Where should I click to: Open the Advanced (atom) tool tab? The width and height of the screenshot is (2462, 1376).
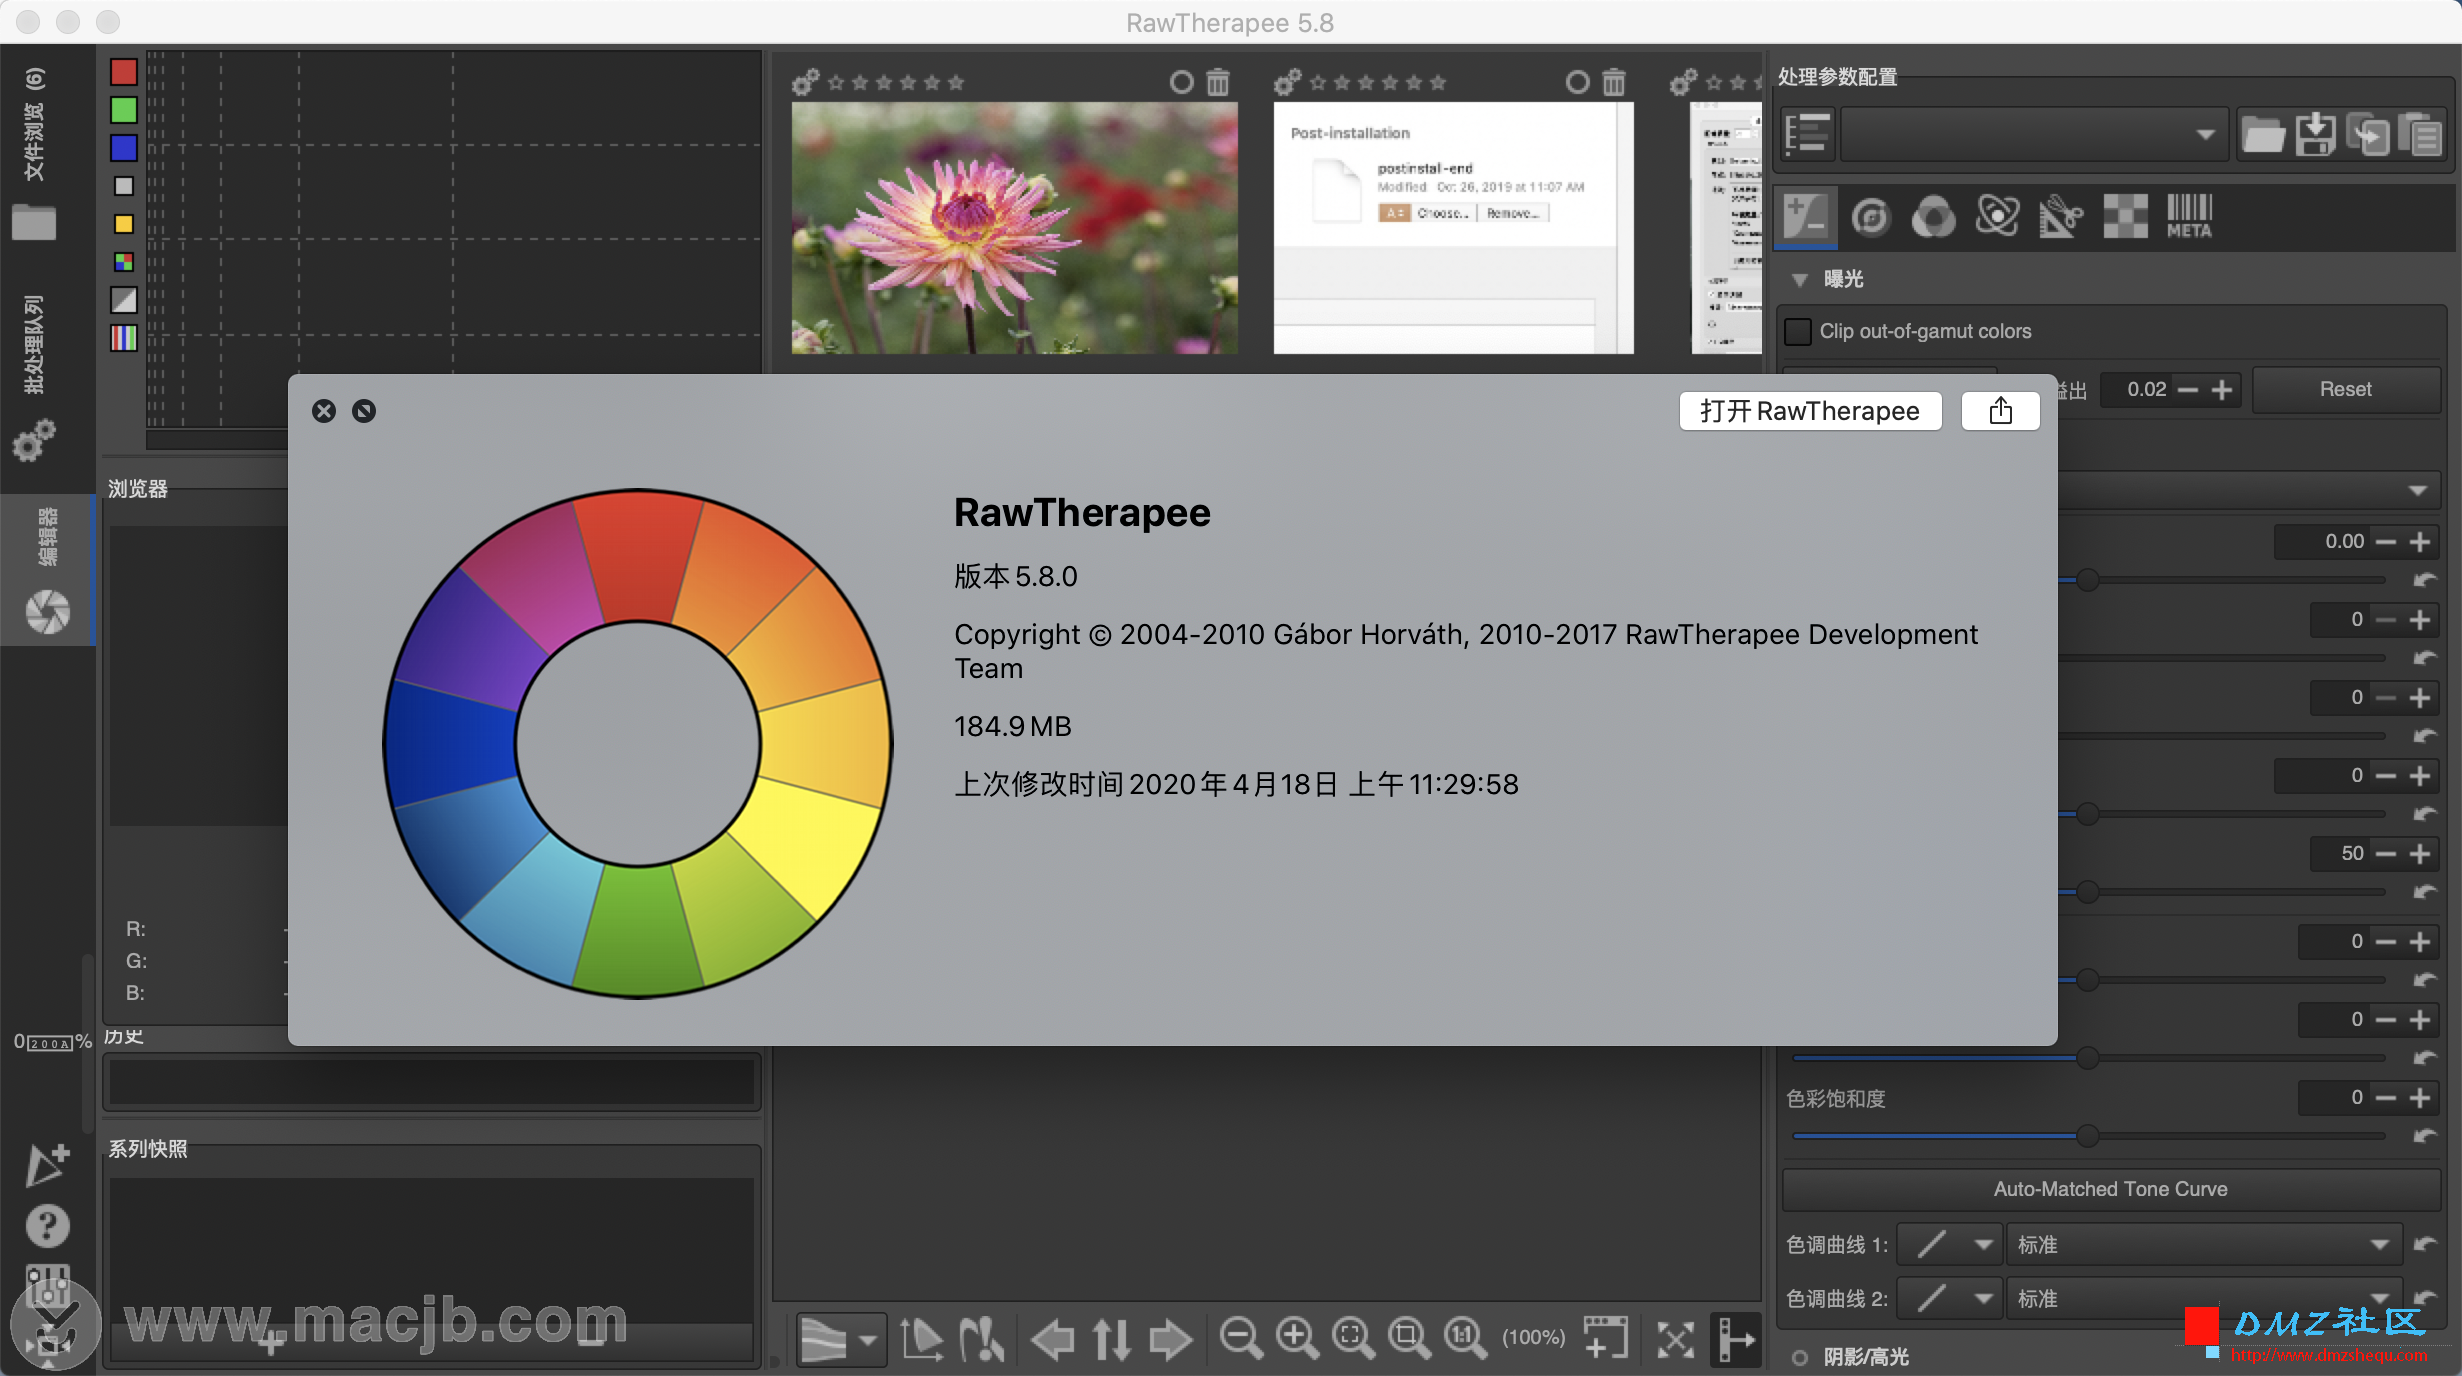click(1997, 216)
